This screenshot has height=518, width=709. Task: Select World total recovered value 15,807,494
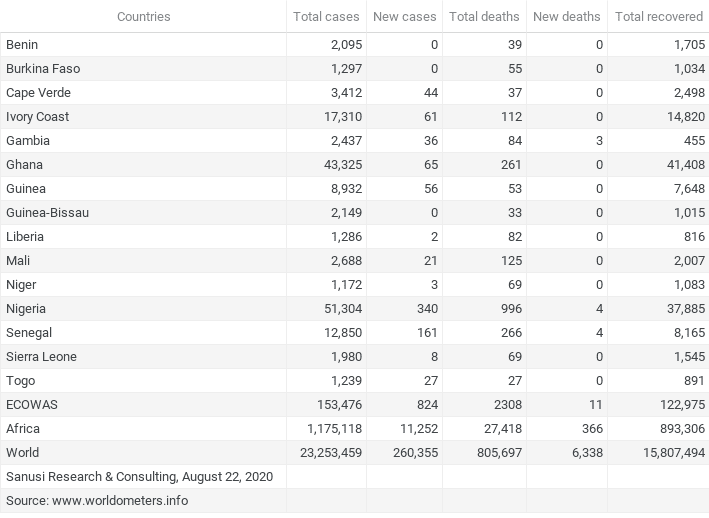tap(663, 453)
